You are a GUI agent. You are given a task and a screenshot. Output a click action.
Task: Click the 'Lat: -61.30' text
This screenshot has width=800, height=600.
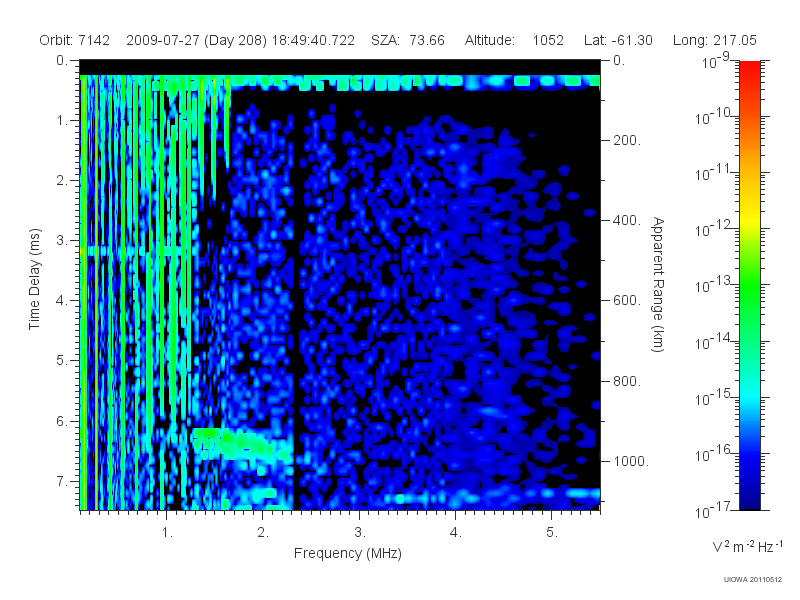[618, 40]
